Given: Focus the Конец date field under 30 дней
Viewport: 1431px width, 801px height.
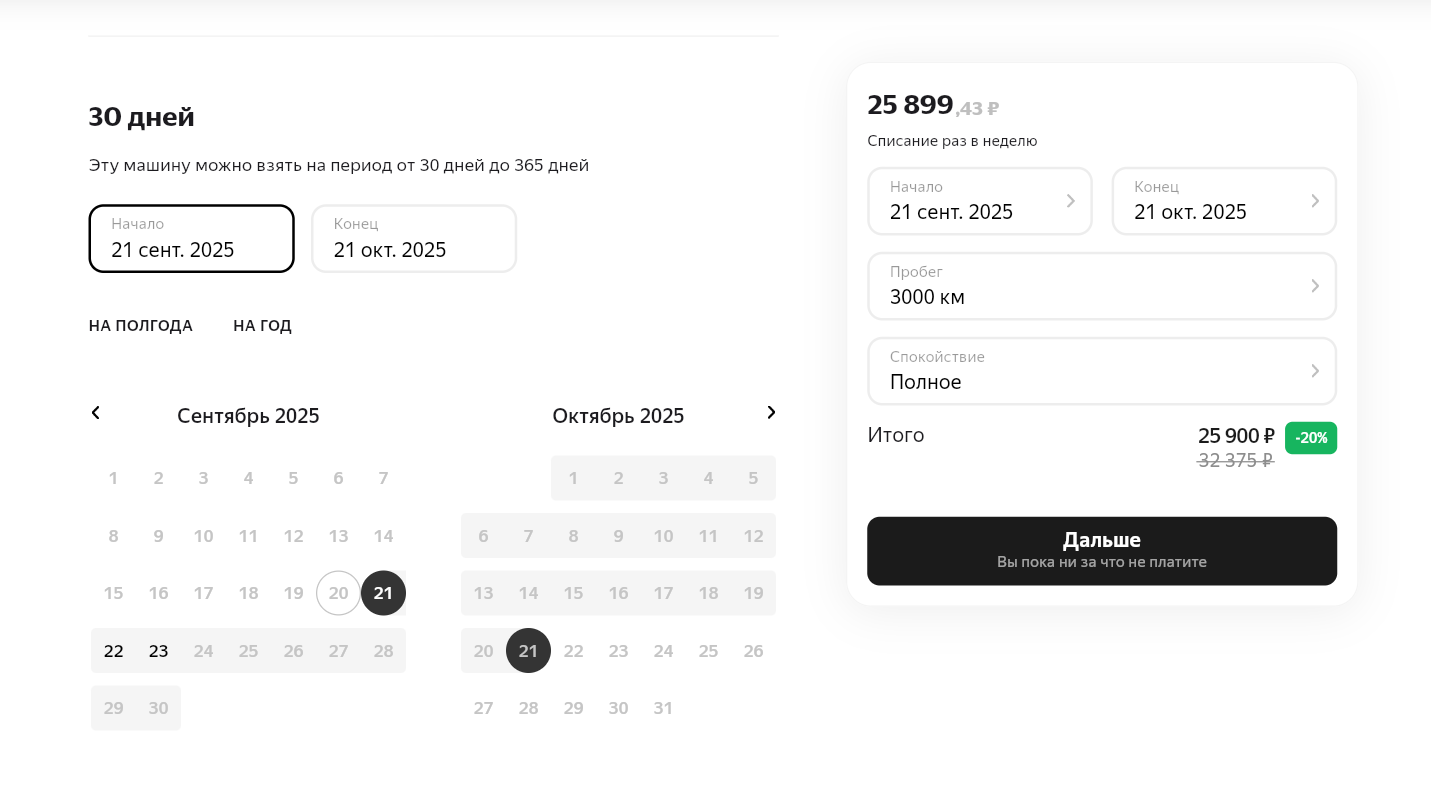Looking at the screenshot, I should (x=414, y=239).
